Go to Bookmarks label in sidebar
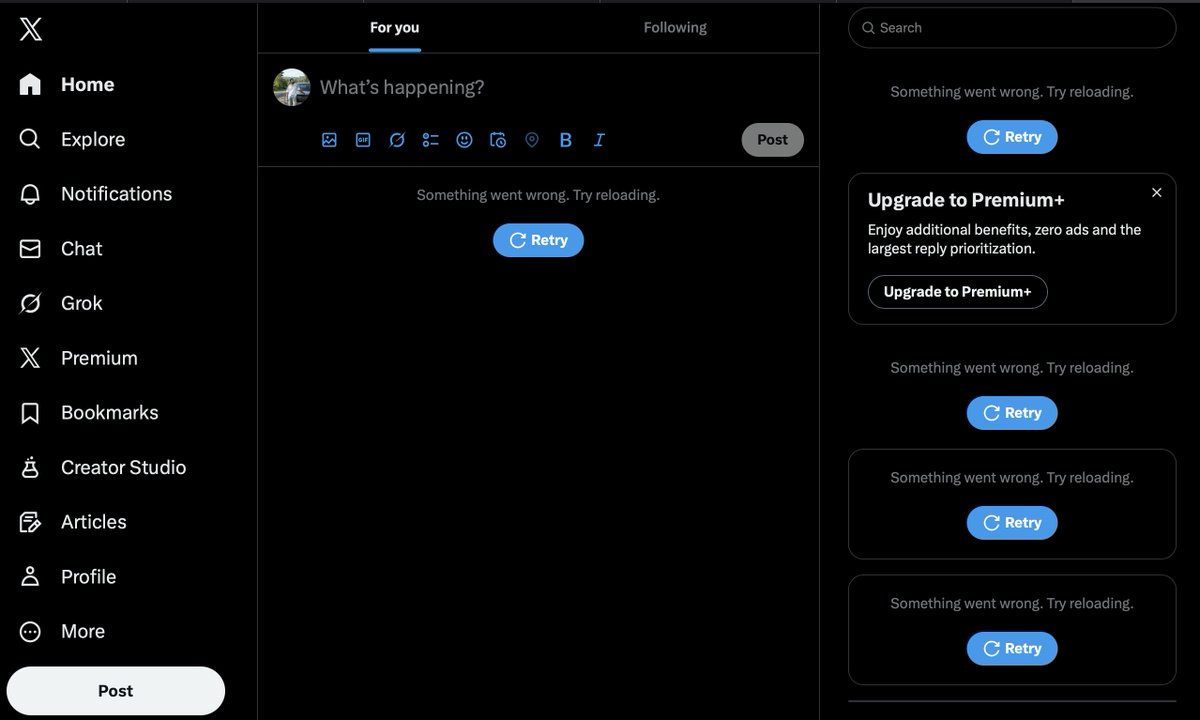The height and width of the screenshot is (720, 1200). pos(110,413)
